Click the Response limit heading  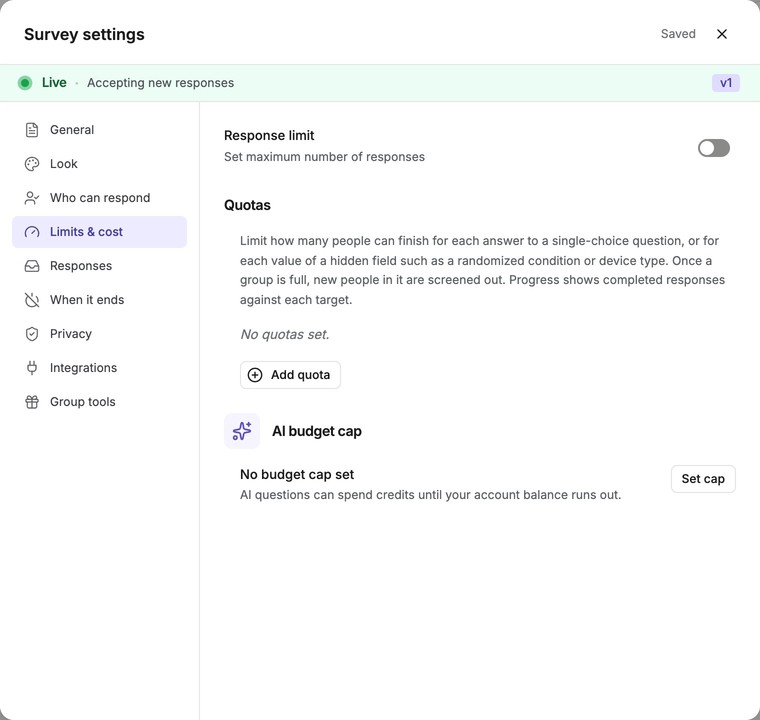[x=269, y=135]
